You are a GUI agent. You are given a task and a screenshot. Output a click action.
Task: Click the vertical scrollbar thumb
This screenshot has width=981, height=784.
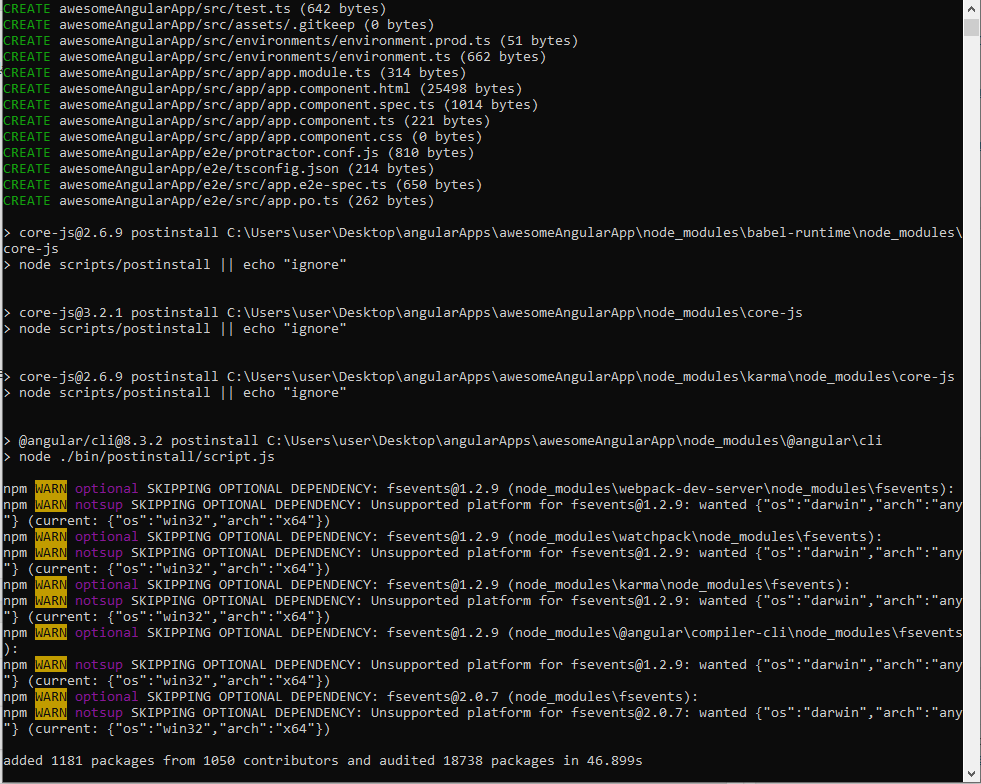(x=972, y=27)
